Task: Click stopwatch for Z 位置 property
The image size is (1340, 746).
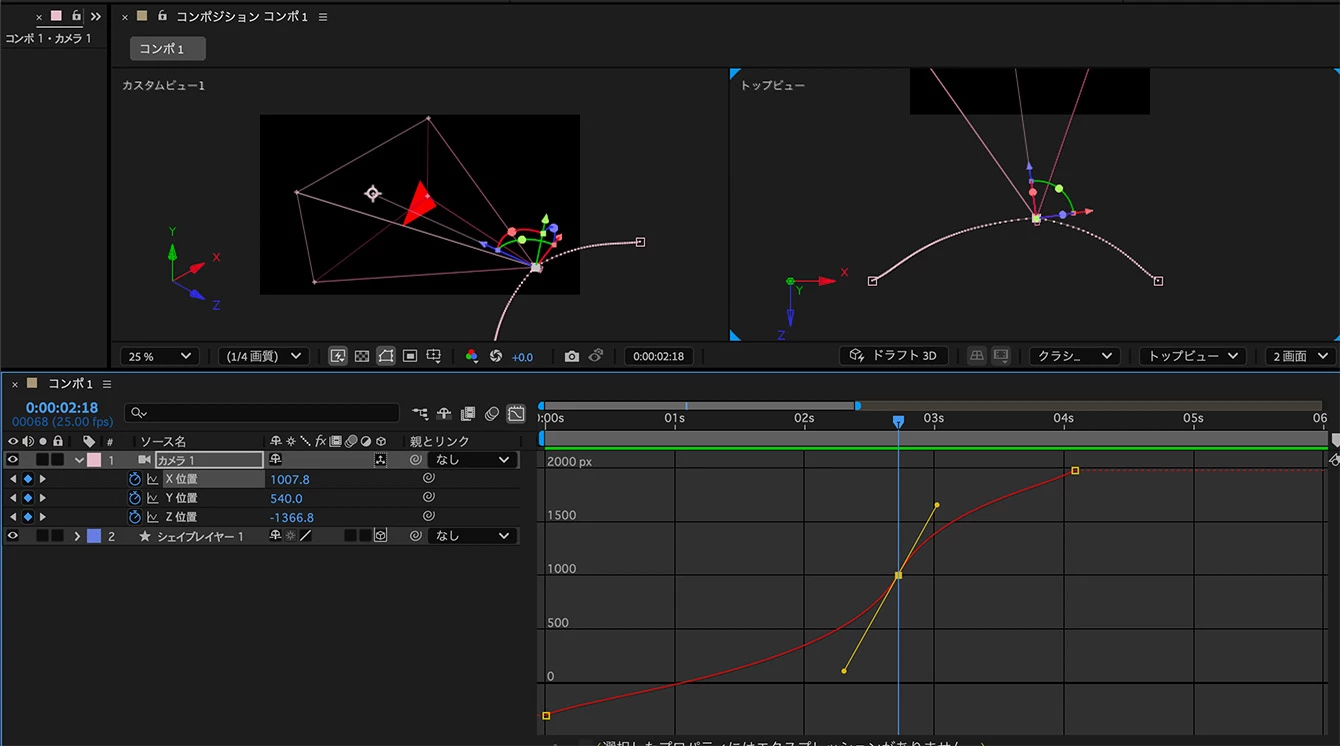Action: 135,517
